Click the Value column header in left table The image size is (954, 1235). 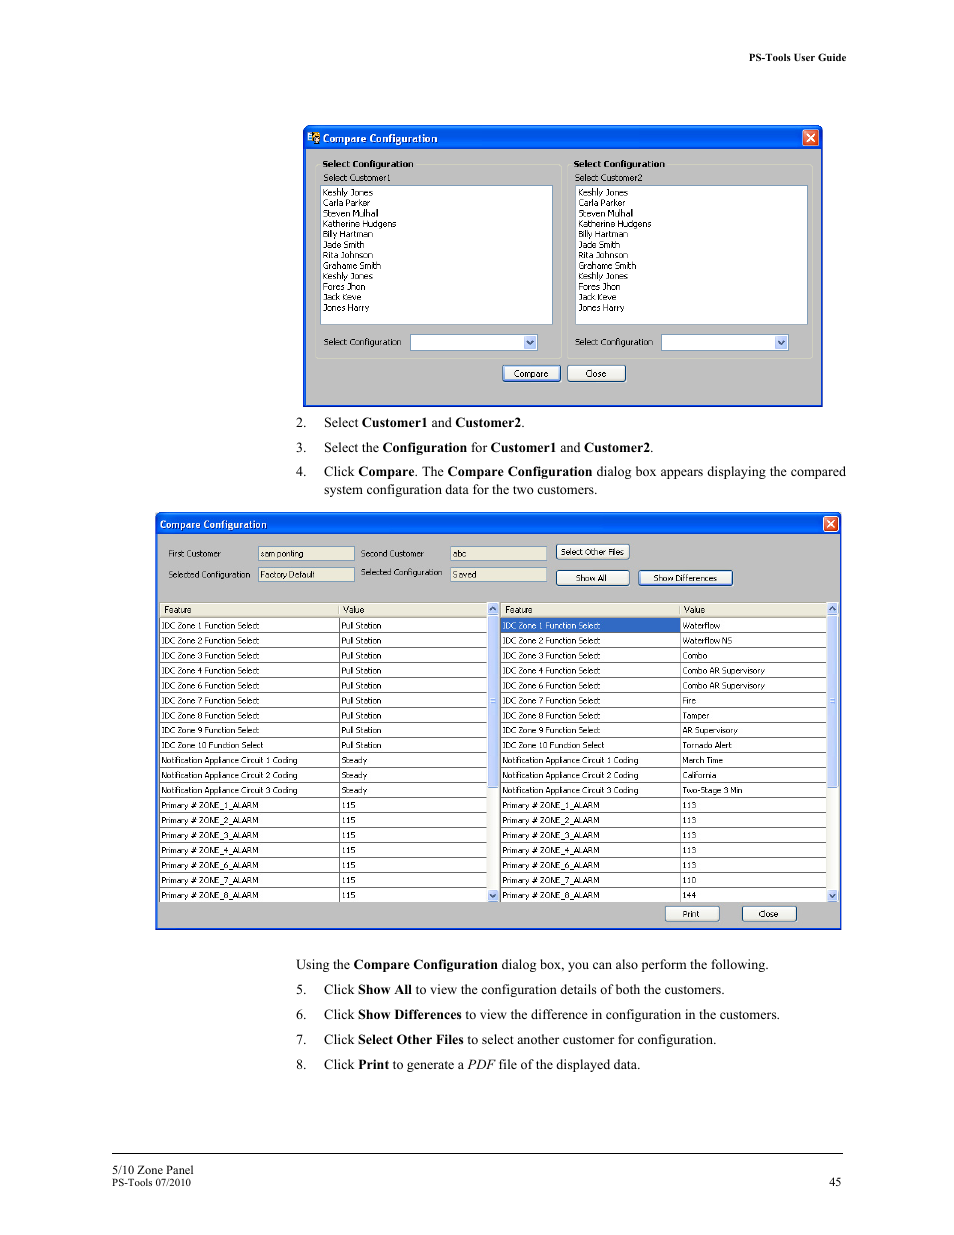[x=413, y=610]
